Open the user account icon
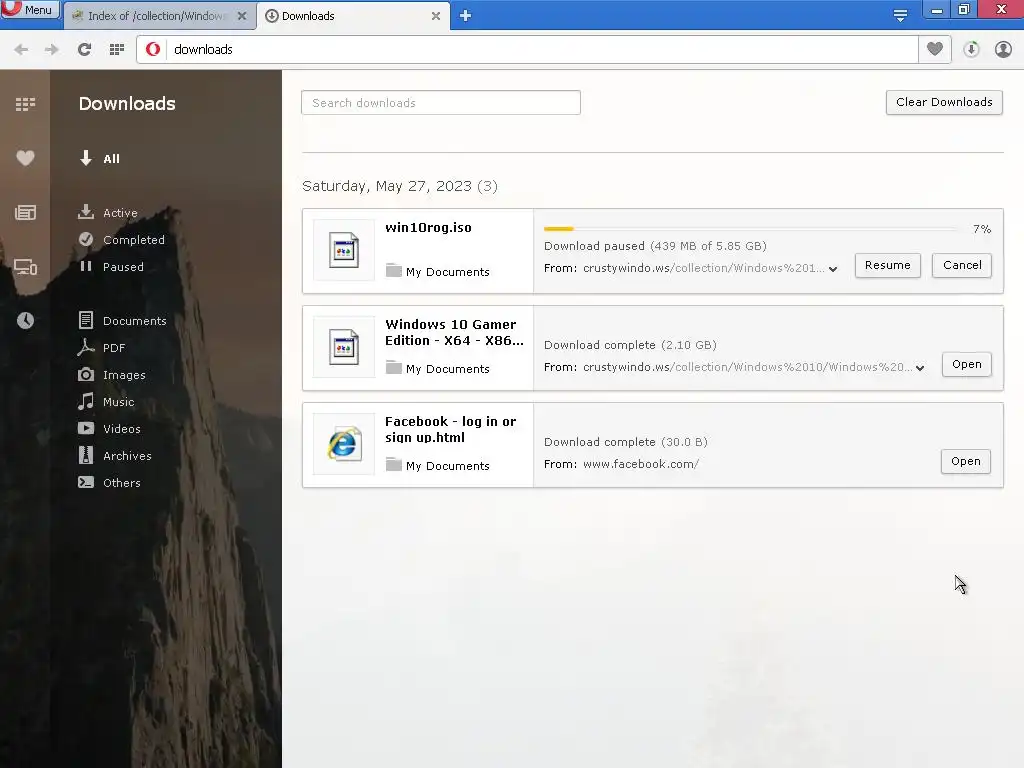 [1003, 49]
